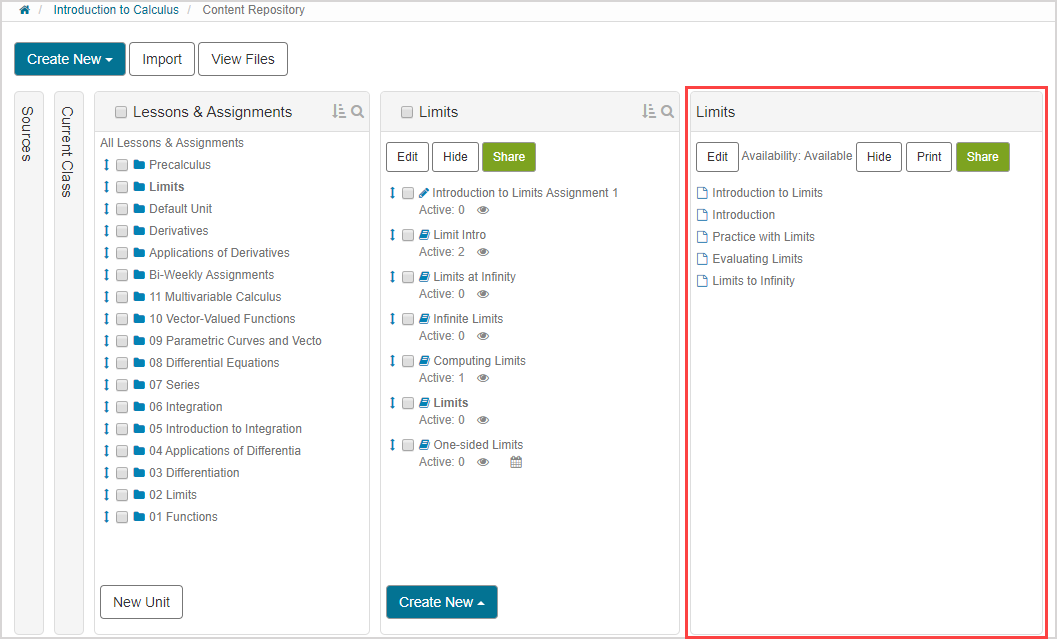Open the 07 Series unit folder
1057x639 pixels.
[174, 385]
